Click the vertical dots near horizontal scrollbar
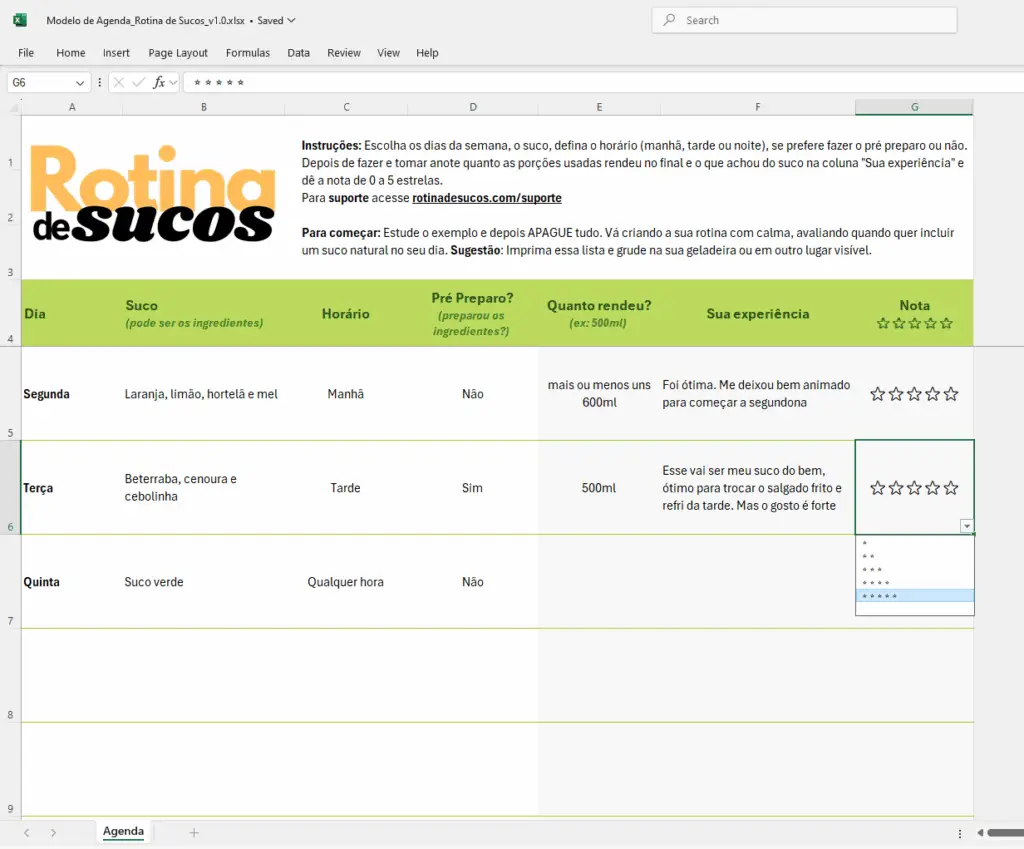1024x849 pixels. point(959,833)
